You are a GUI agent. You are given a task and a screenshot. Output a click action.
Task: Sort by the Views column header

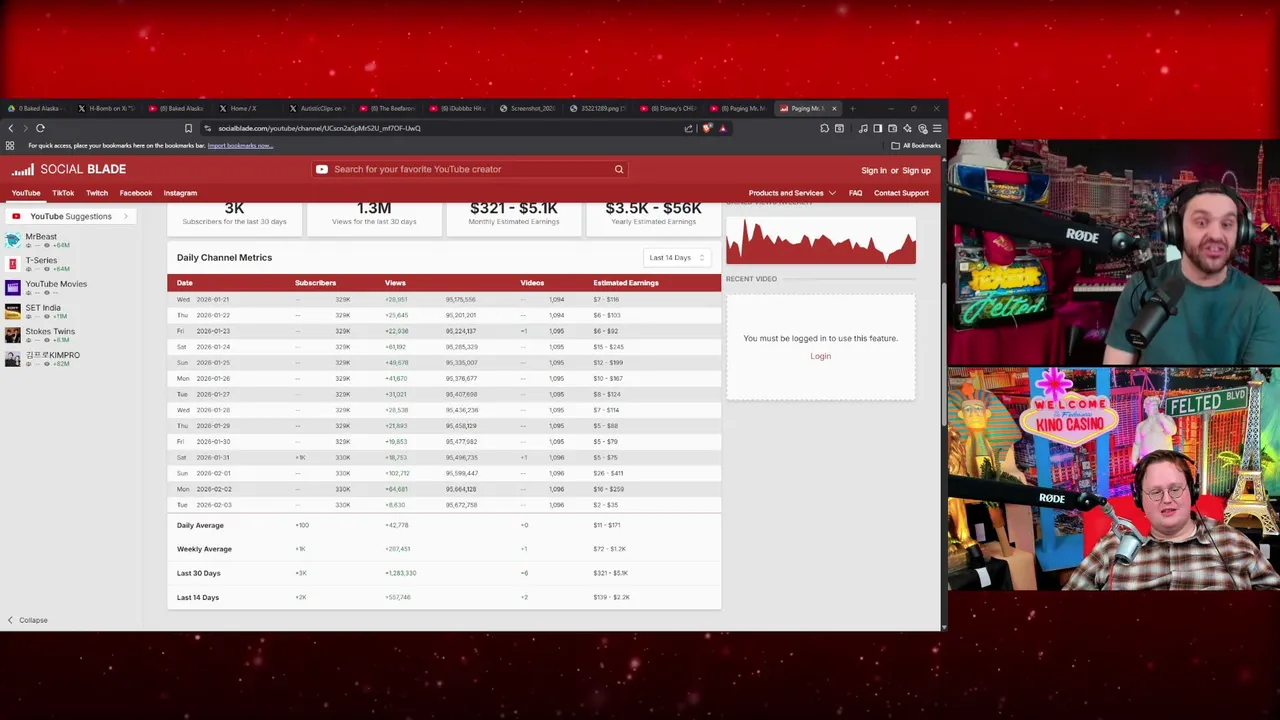point(395,283)
